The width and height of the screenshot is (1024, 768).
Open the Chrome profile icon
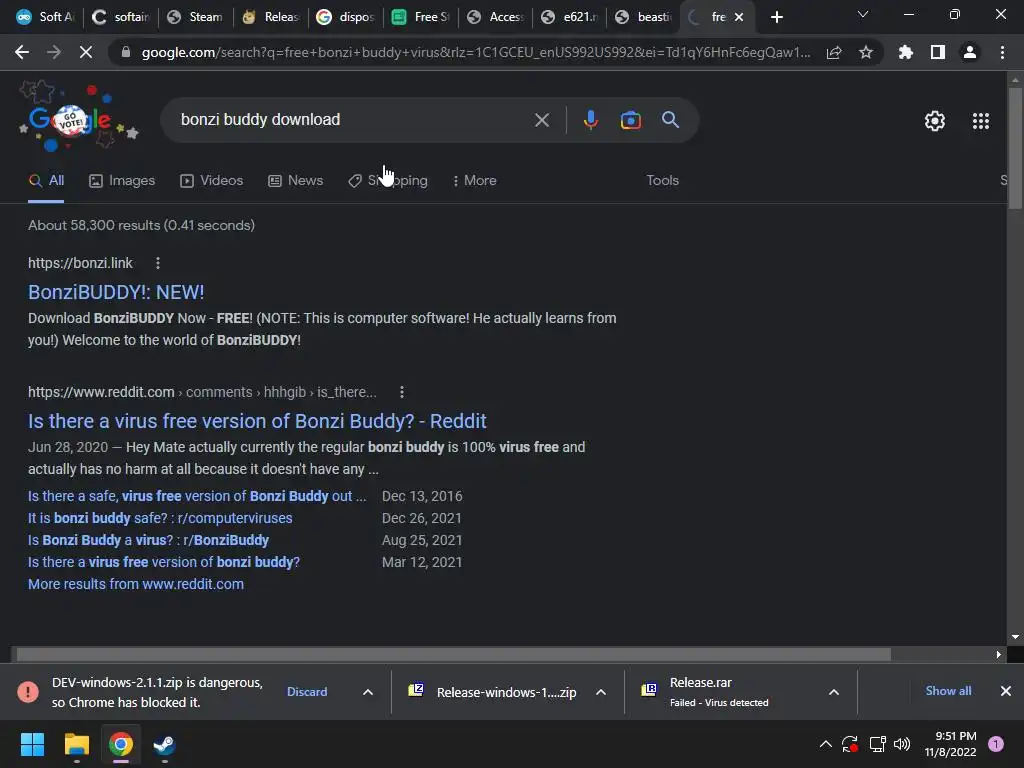(970, 52)
